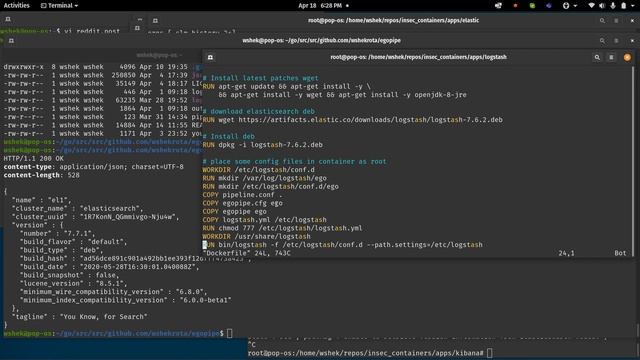Open search in the egopipe terminal window
This screenshot has height=360, width=640.
(602, 41)
